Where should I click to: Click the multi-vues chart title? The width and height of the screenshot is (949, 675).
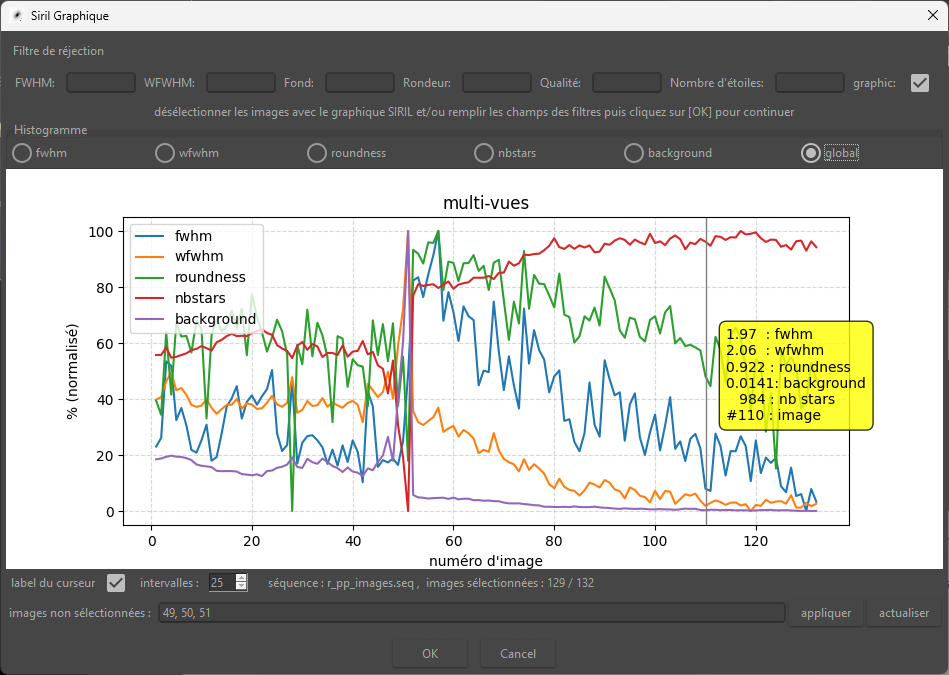(486, 203)
